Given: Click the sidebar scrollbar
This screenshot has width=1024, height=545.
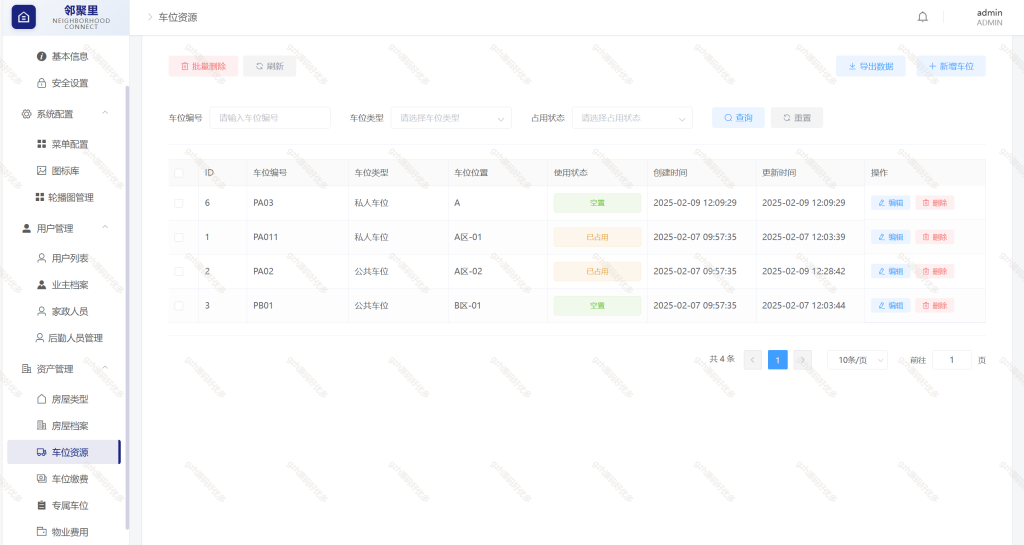Looking at the screenshot, I should (127, 307).
